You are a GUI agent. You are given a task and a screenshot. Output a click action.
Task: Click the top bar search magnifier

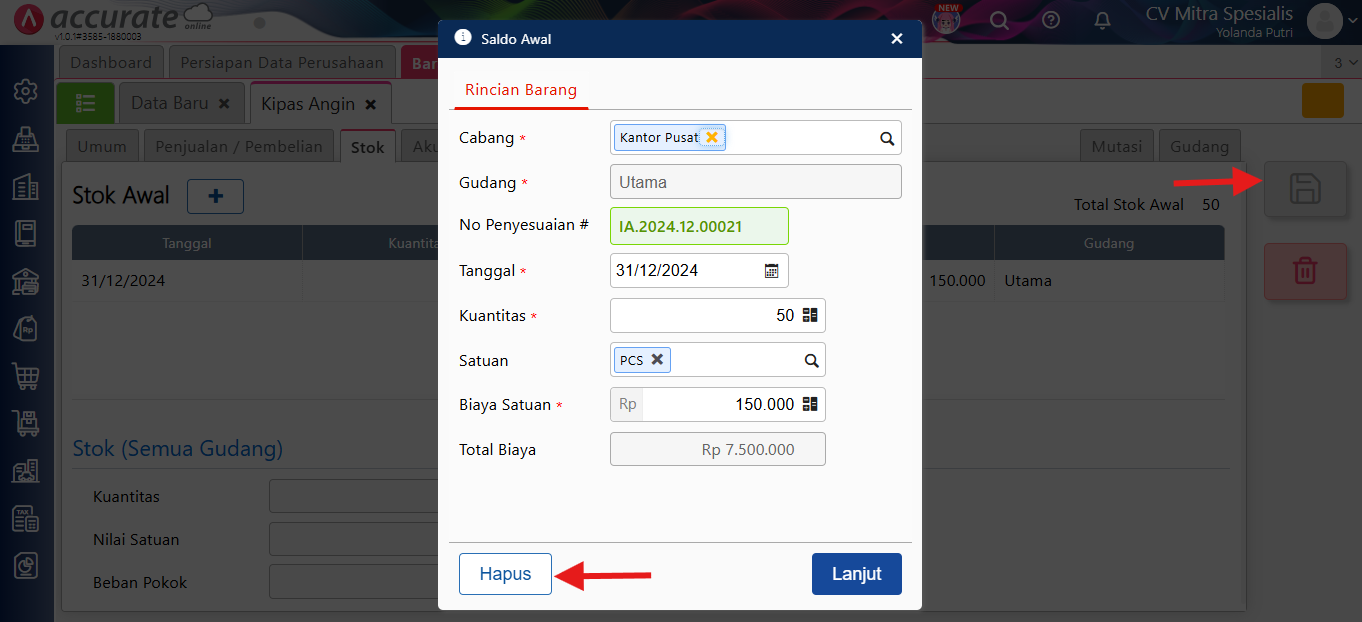coord(1000,20)
